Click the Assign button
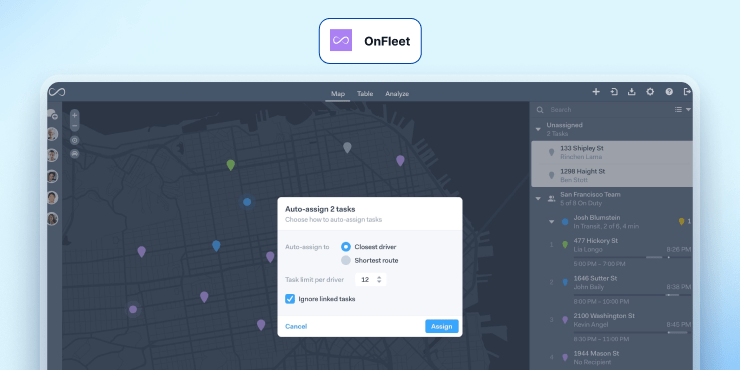 click(442, 326)
